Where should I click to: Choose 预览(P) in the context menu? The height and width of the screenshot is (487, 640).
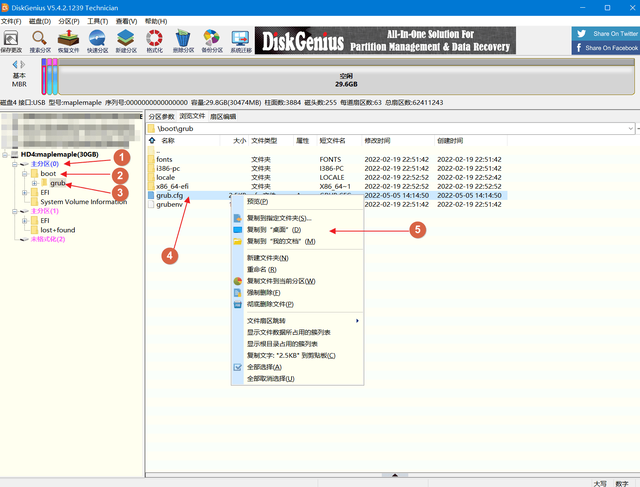[297, 202]
